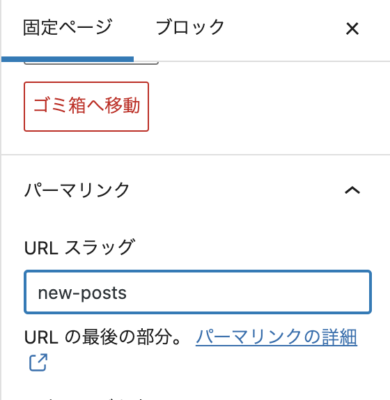Open the パーマリンクの詳細 link

(x=276, y=337)
